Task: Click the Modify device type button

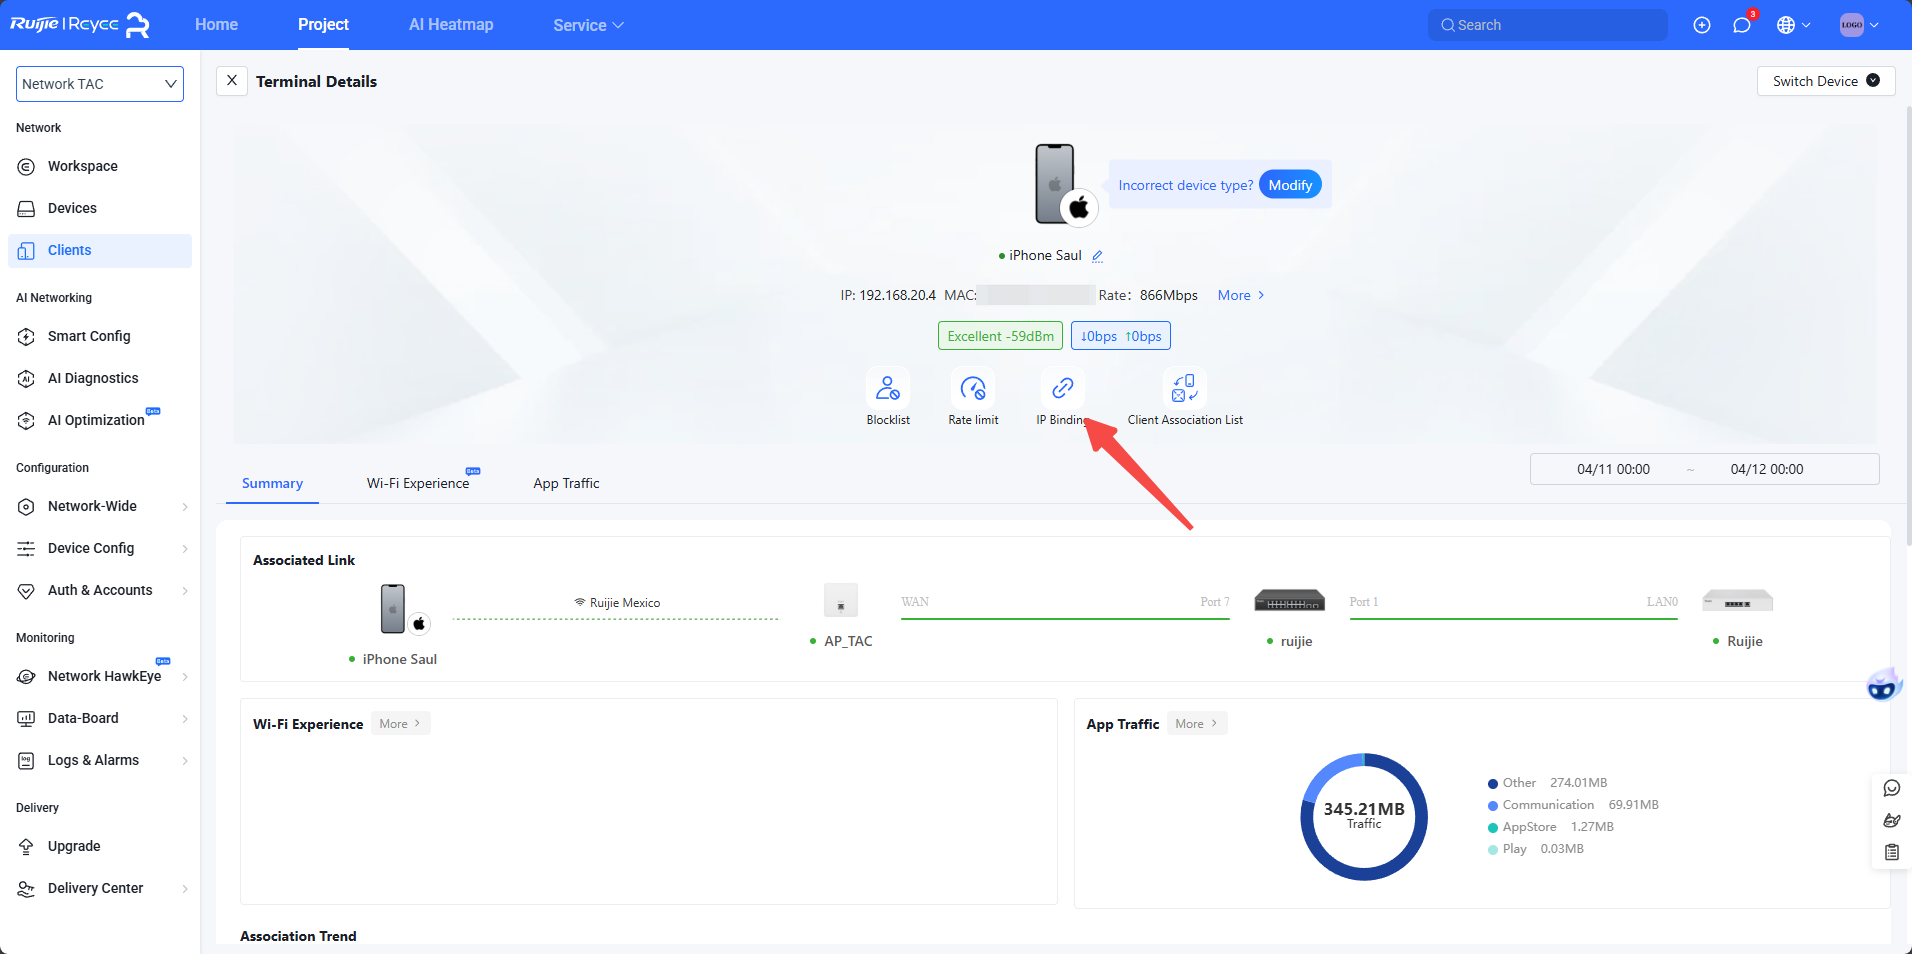Action: (x=1290, y=185)
